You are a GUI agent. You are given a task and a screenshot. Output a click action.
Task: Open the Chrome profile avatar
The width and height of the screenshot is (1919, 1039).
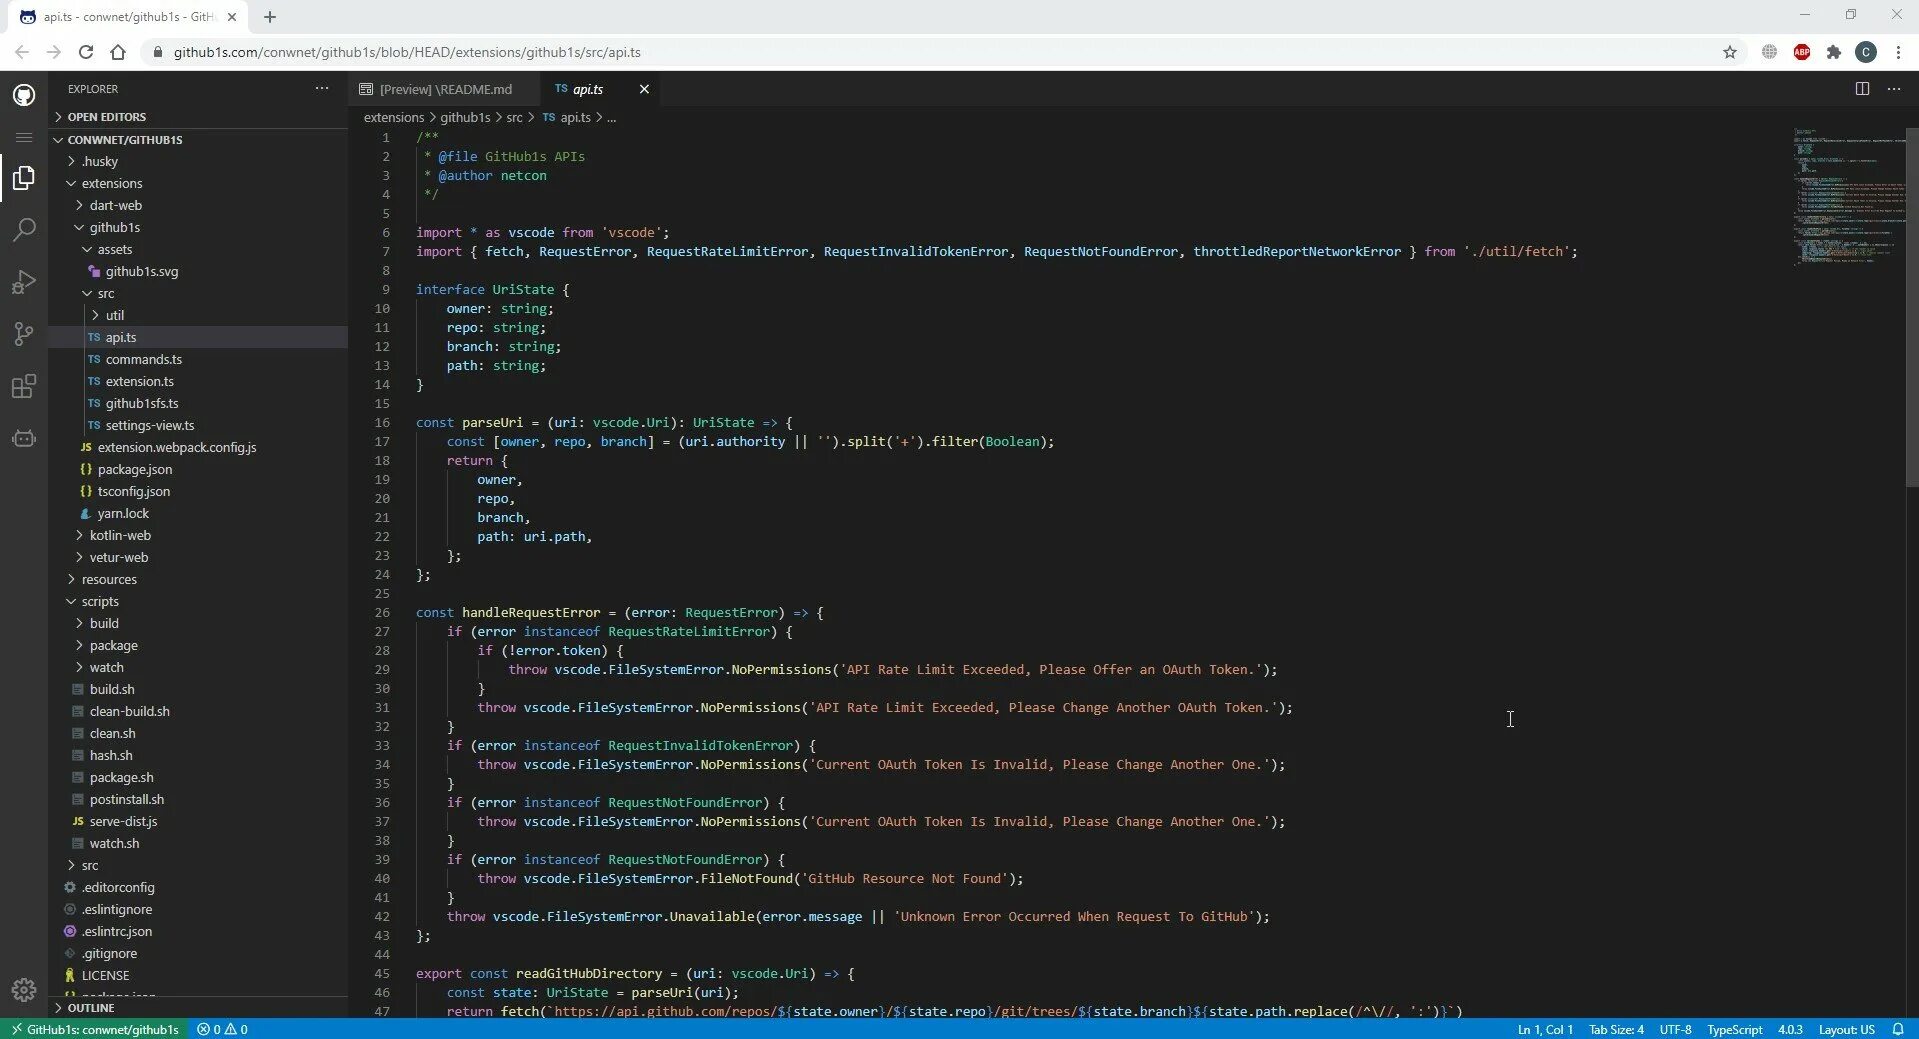point(1866,52)
